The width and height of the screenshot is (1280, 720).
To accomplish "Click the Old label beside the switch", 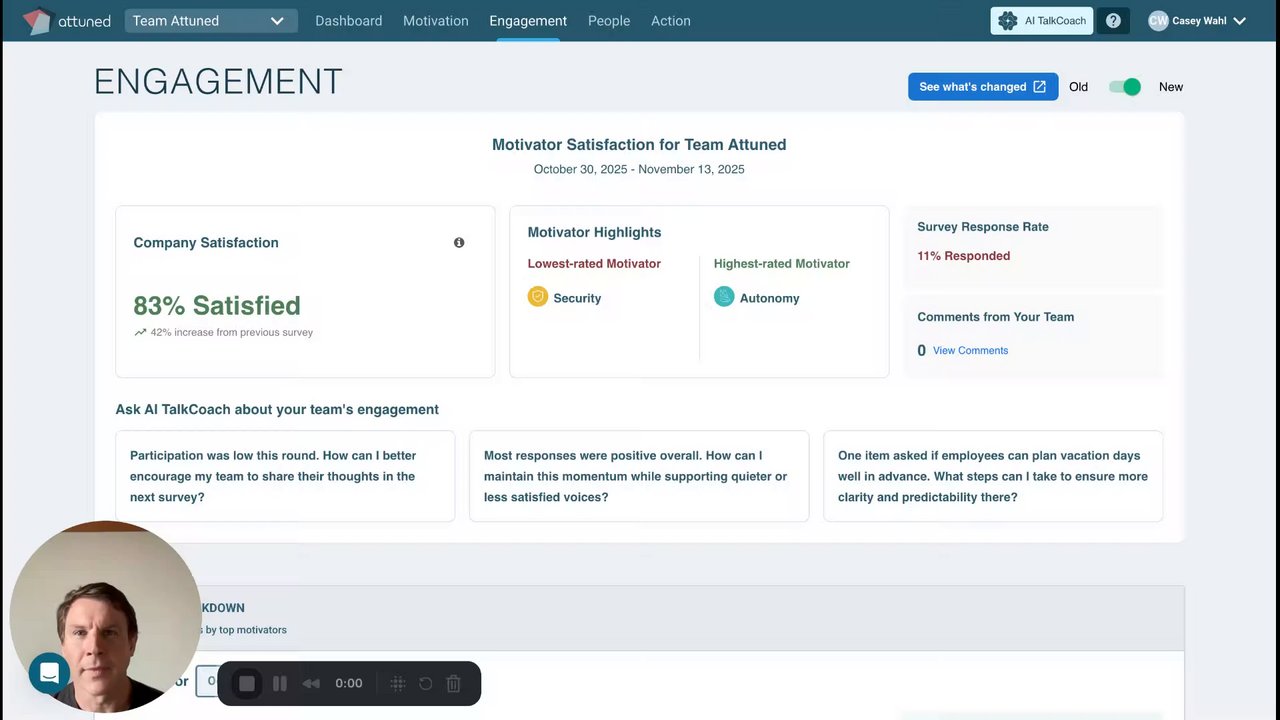I will (x=1078, y=87).
